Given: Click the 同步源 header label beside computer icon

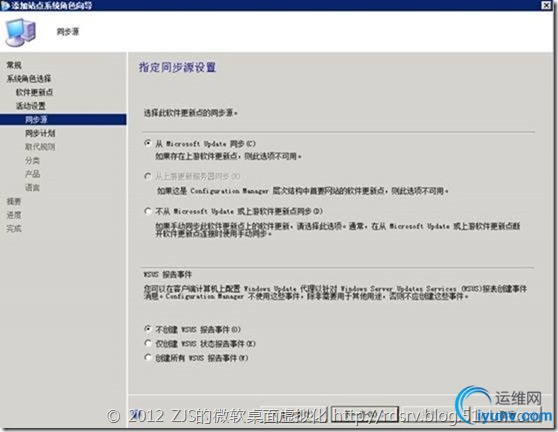Looking at the screenshot, I should (x=68, y=32).
